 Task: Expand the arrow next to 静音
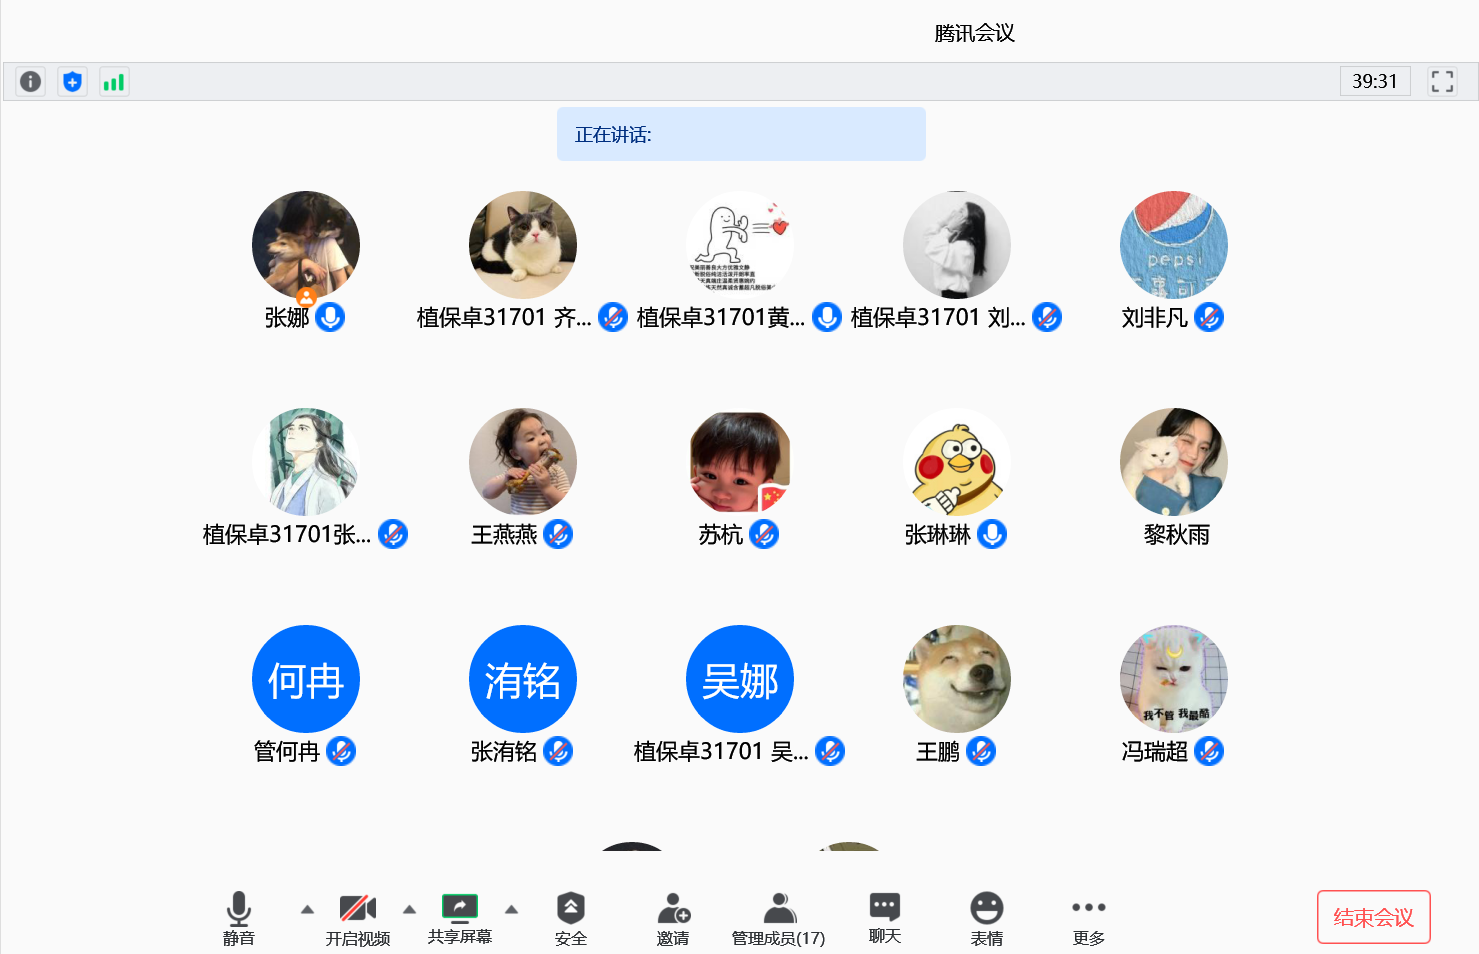(307, 910)
